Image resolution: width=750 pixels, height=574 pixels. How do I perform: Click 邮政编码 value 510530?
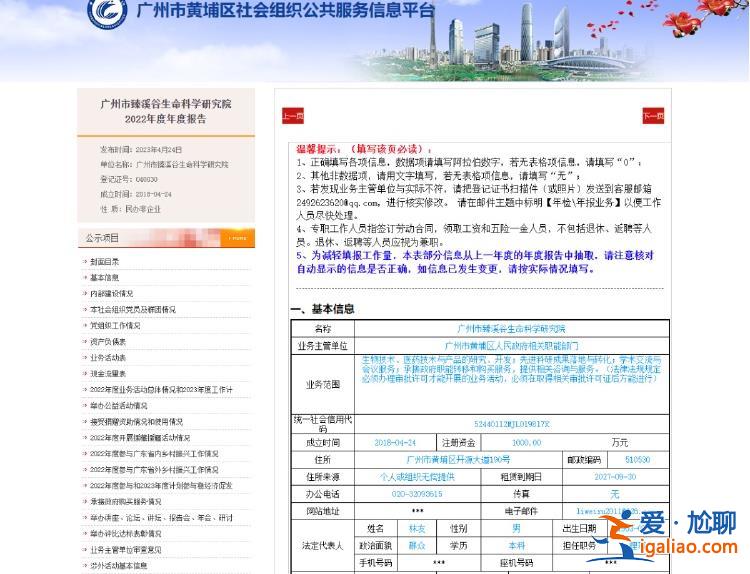(638, 460)
